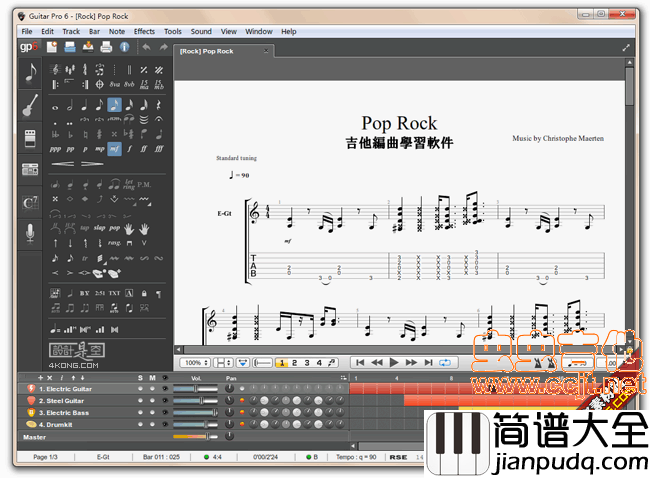
Task: Select quarter note duration
Action: [85, 105]
